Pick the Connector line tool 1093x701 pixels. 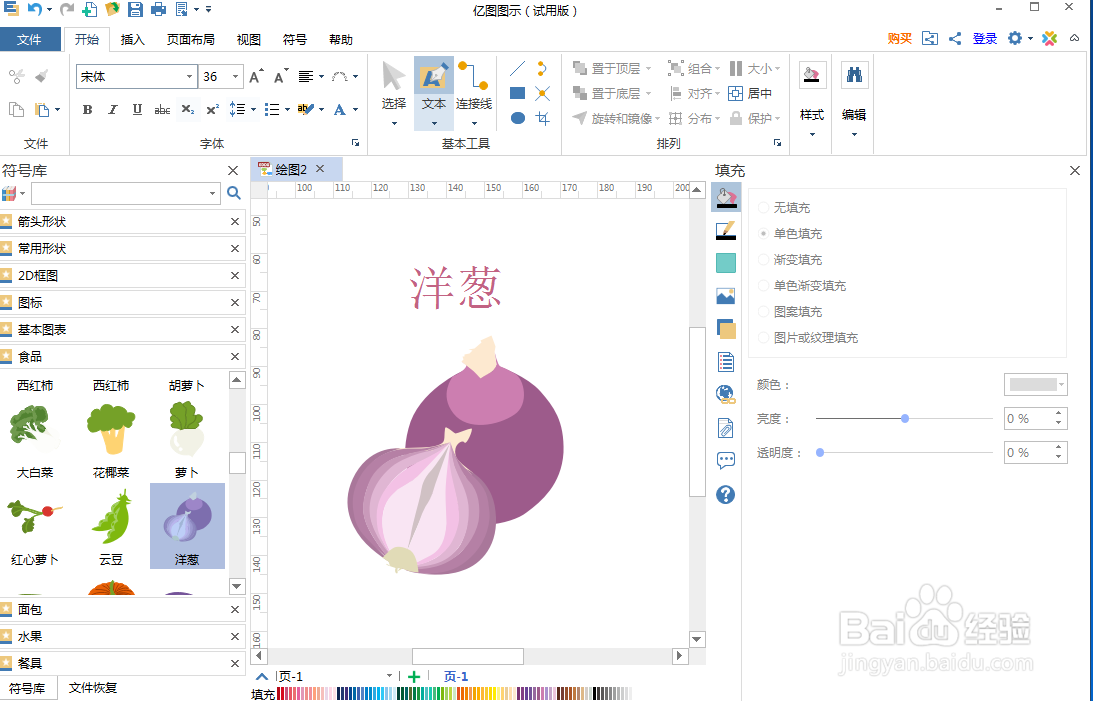coord(474,93)
